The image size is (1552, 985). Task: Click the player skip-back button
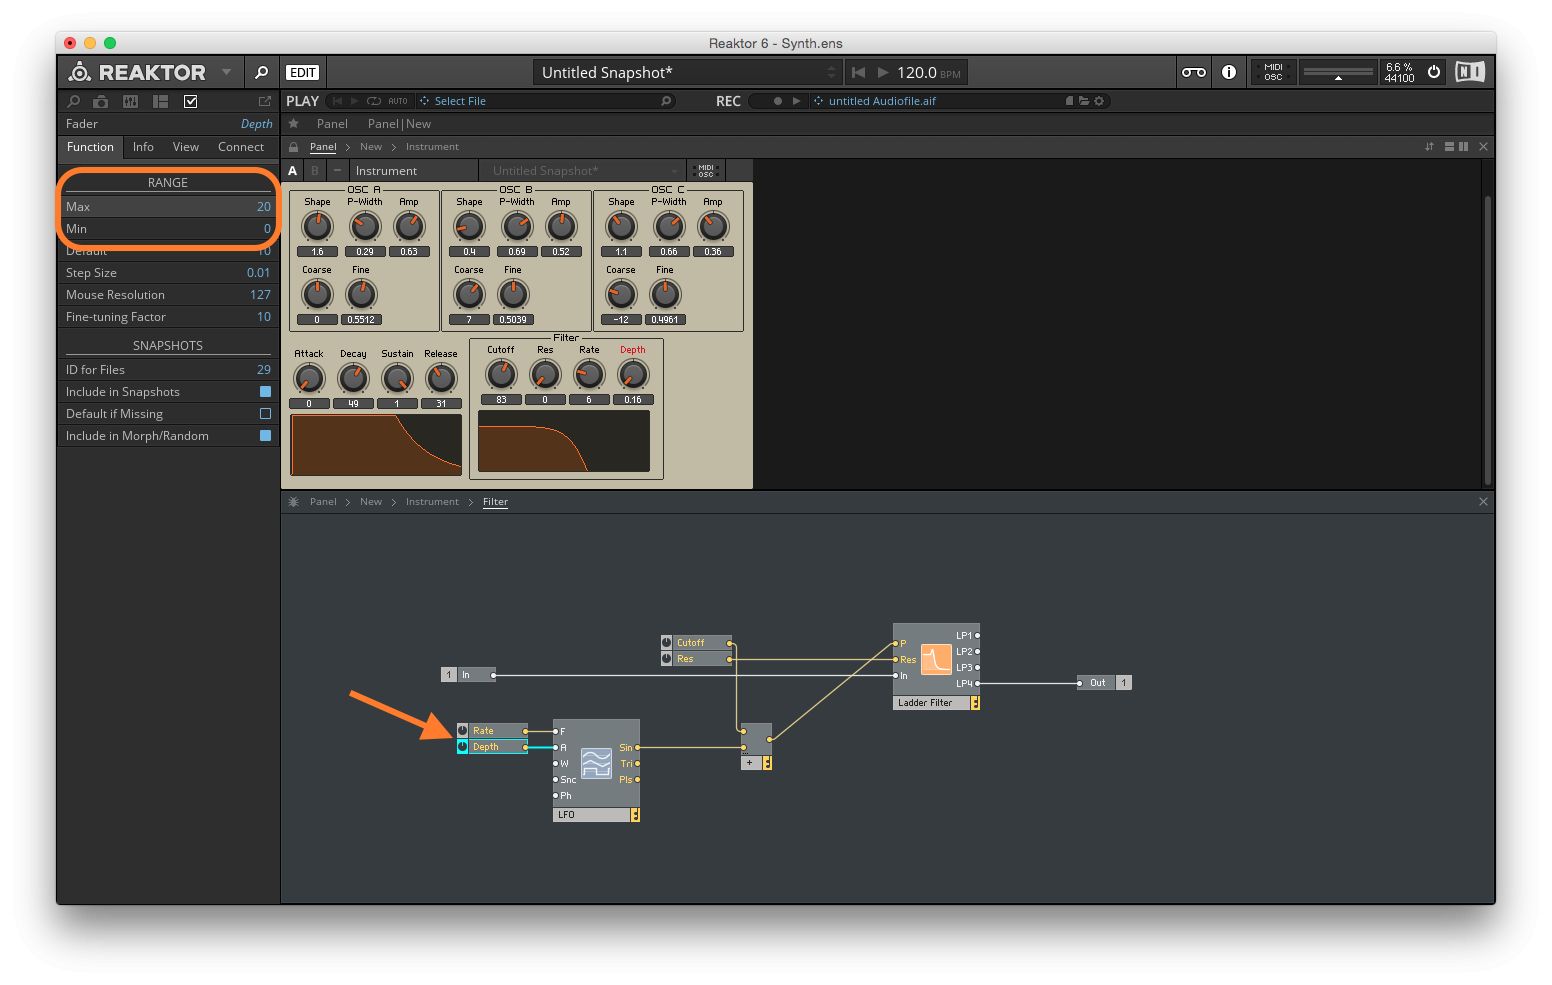tap(337, 101)
